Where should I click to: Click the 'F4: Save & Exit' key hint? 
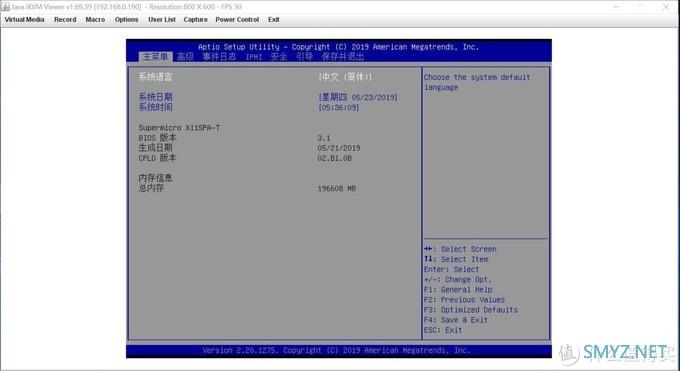[456, 320]
